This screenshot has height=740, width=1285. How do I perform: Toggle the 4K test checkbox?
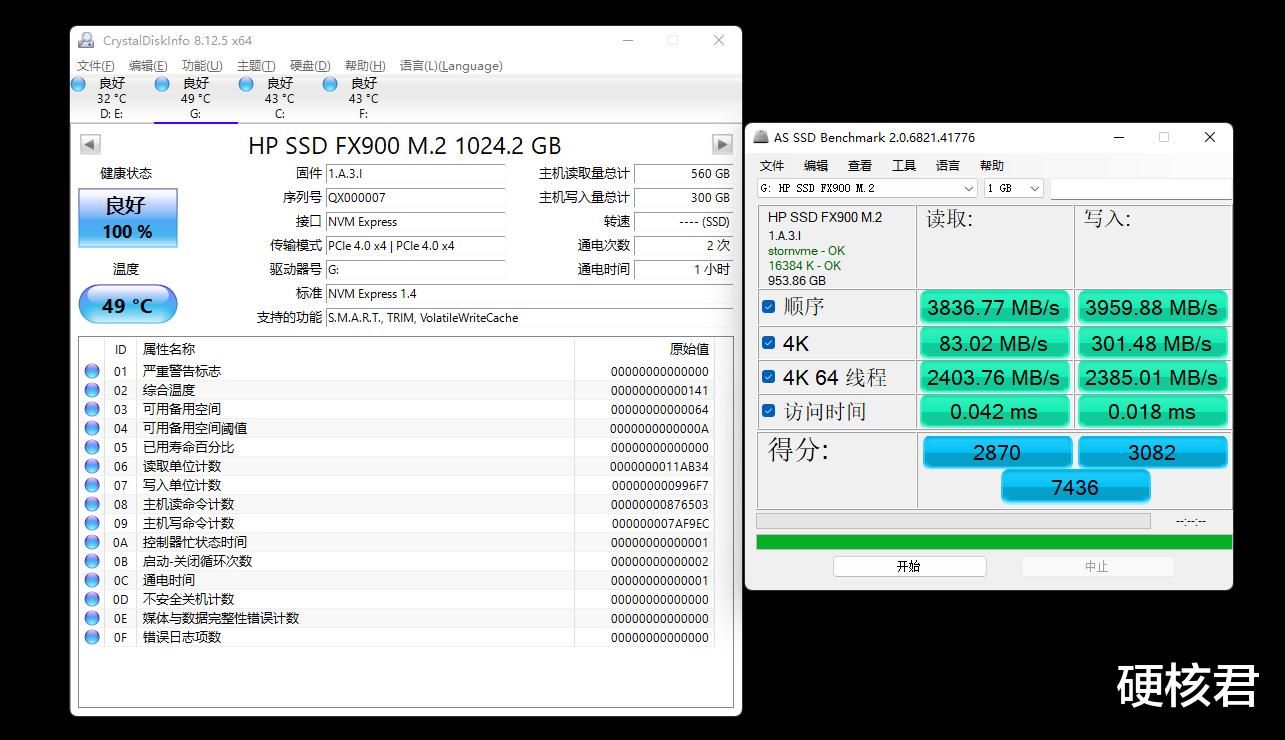pyautogui.click(x=766, y=342)
